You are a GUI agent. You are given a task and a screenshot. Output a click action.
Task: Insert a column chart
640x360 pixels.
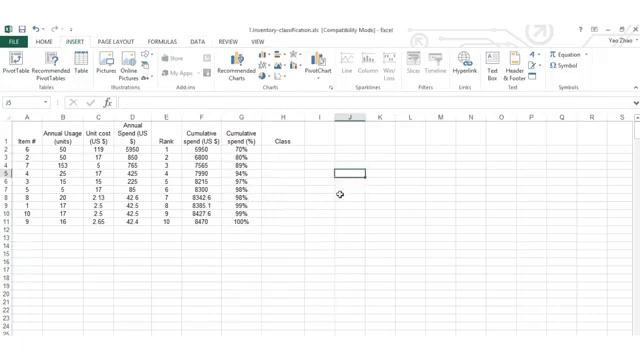coord(262,54)
